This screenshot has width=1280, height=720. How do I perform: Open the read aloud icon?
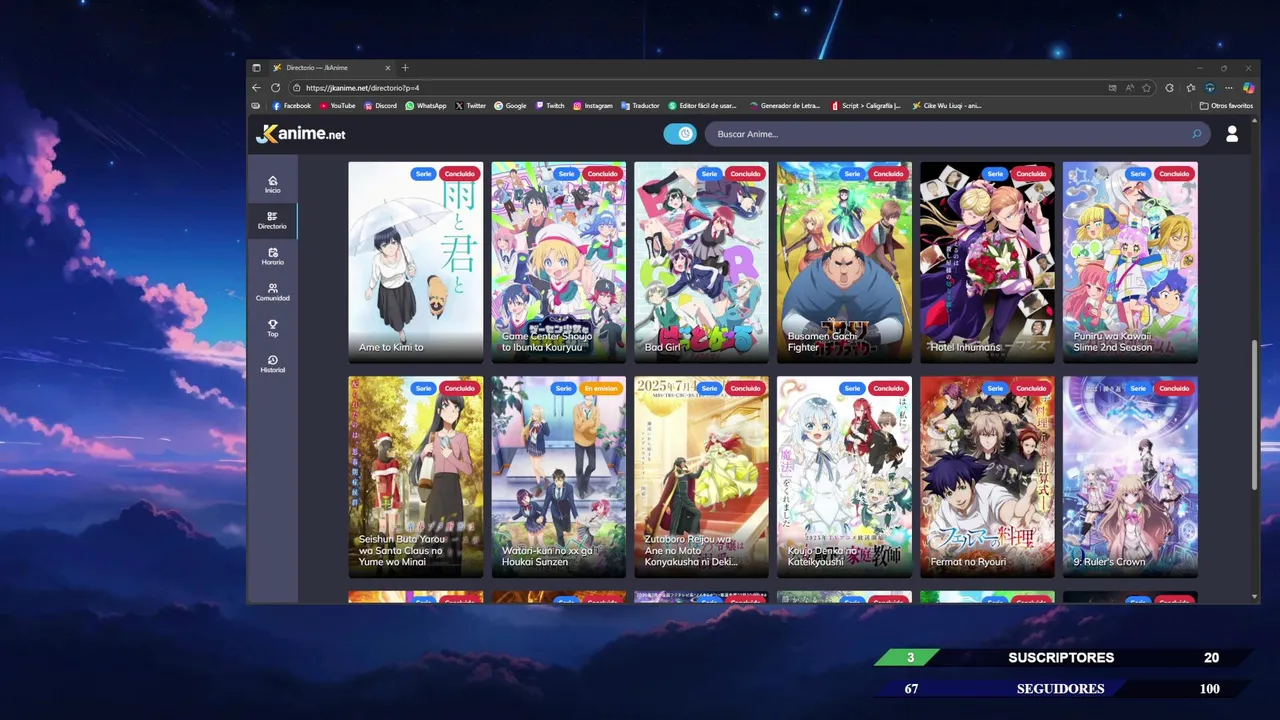[x=1129, y=88]
